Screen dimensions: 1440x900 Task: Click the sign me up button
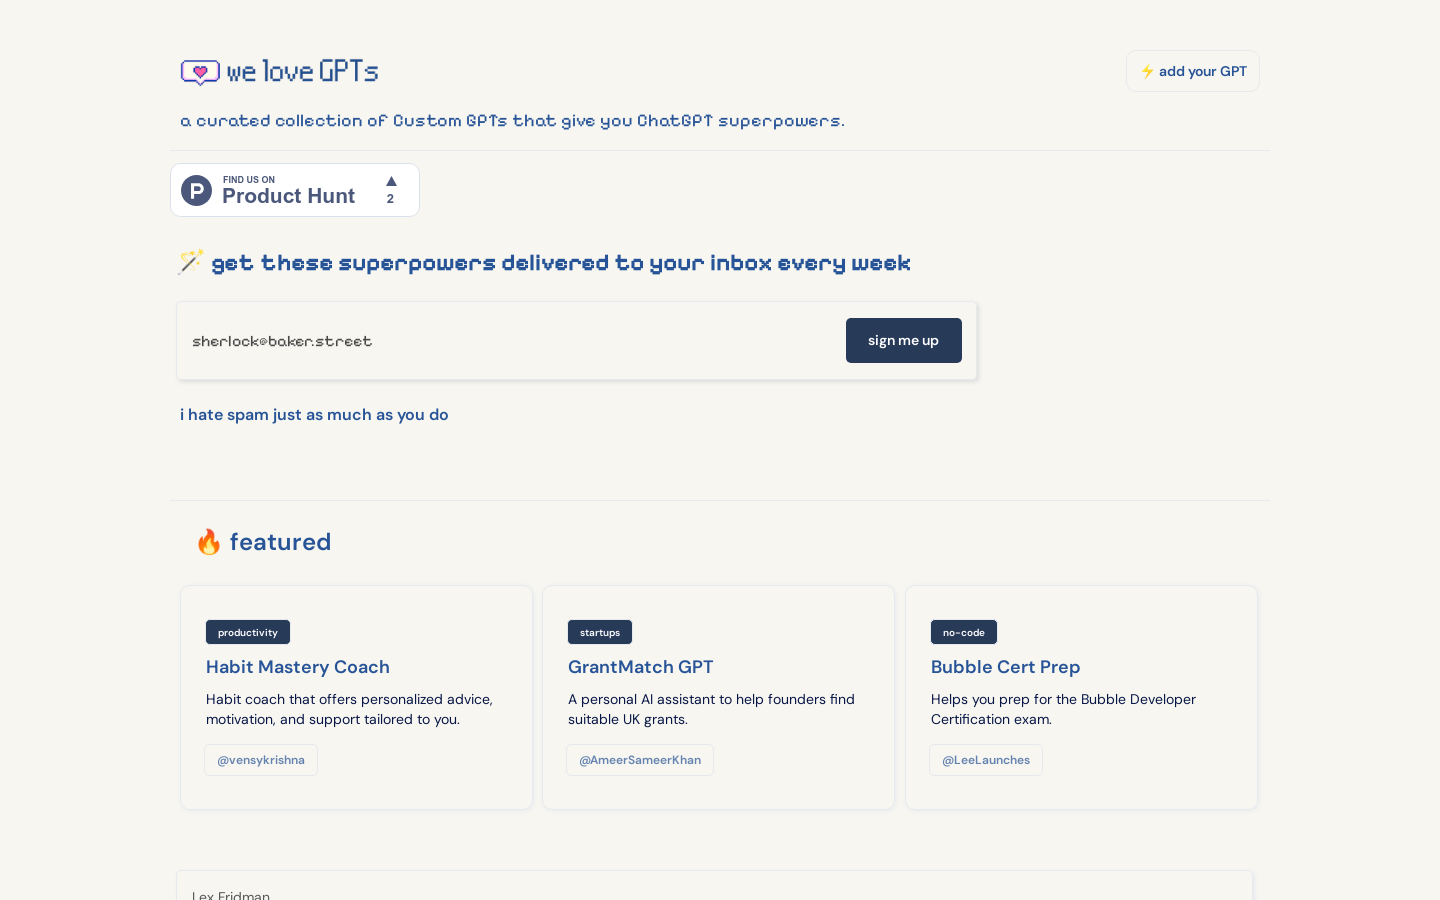coord(904,340)
